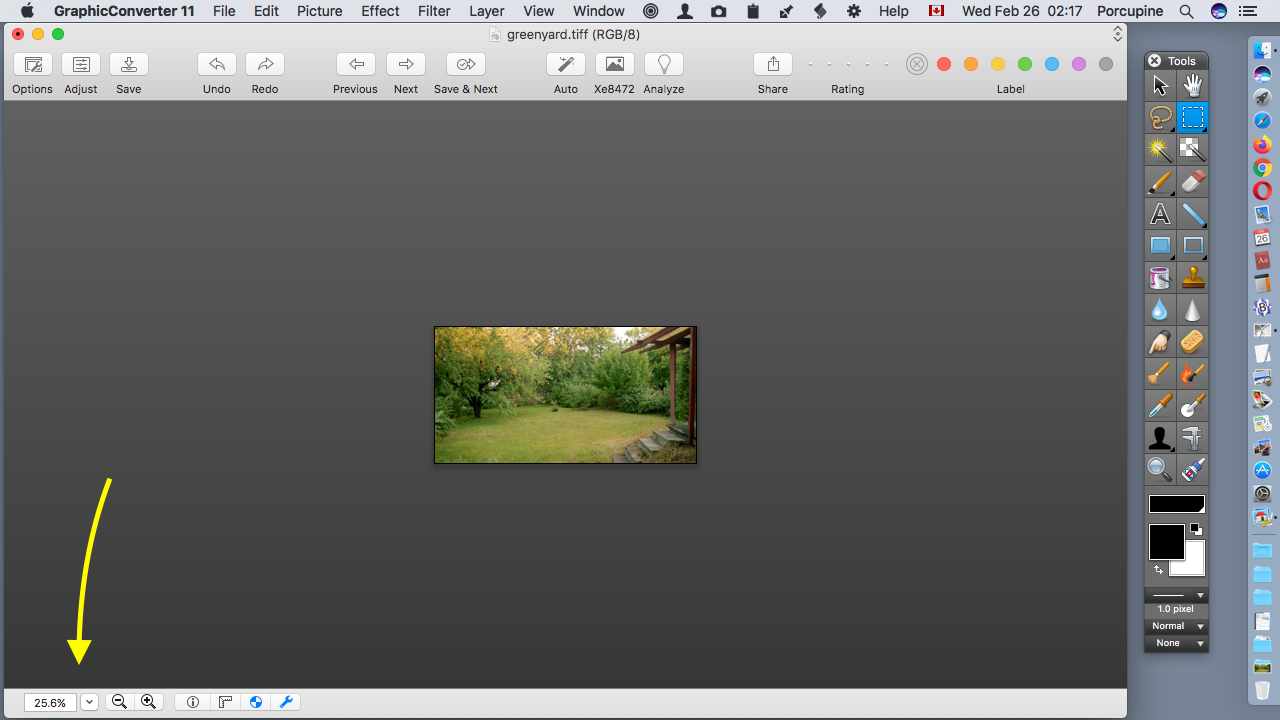Open the zoom percentage dropdown arrow
Screen dimensions: 1280x720
[90, 702]
